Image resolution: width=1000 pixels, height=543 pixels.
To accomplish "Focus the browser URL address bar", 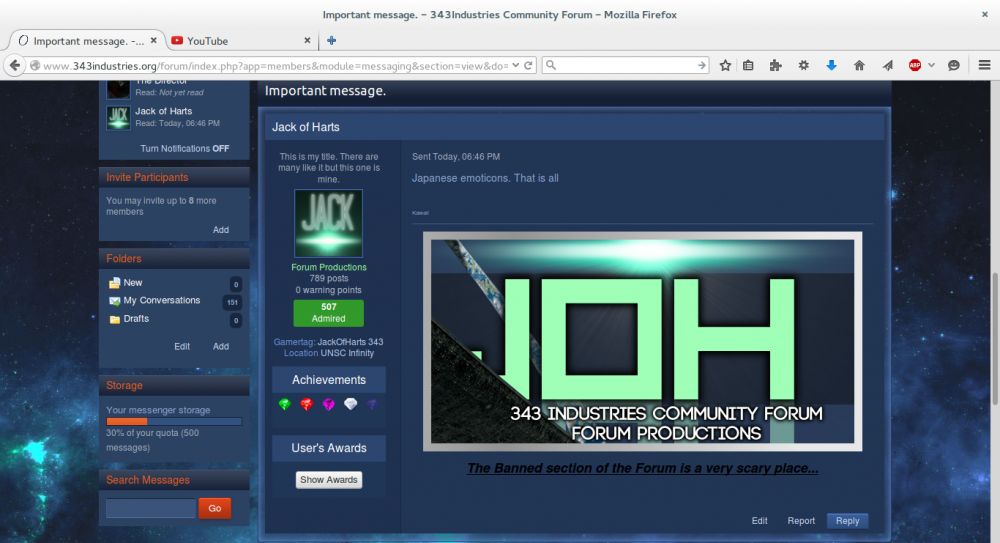I will 276,66.
